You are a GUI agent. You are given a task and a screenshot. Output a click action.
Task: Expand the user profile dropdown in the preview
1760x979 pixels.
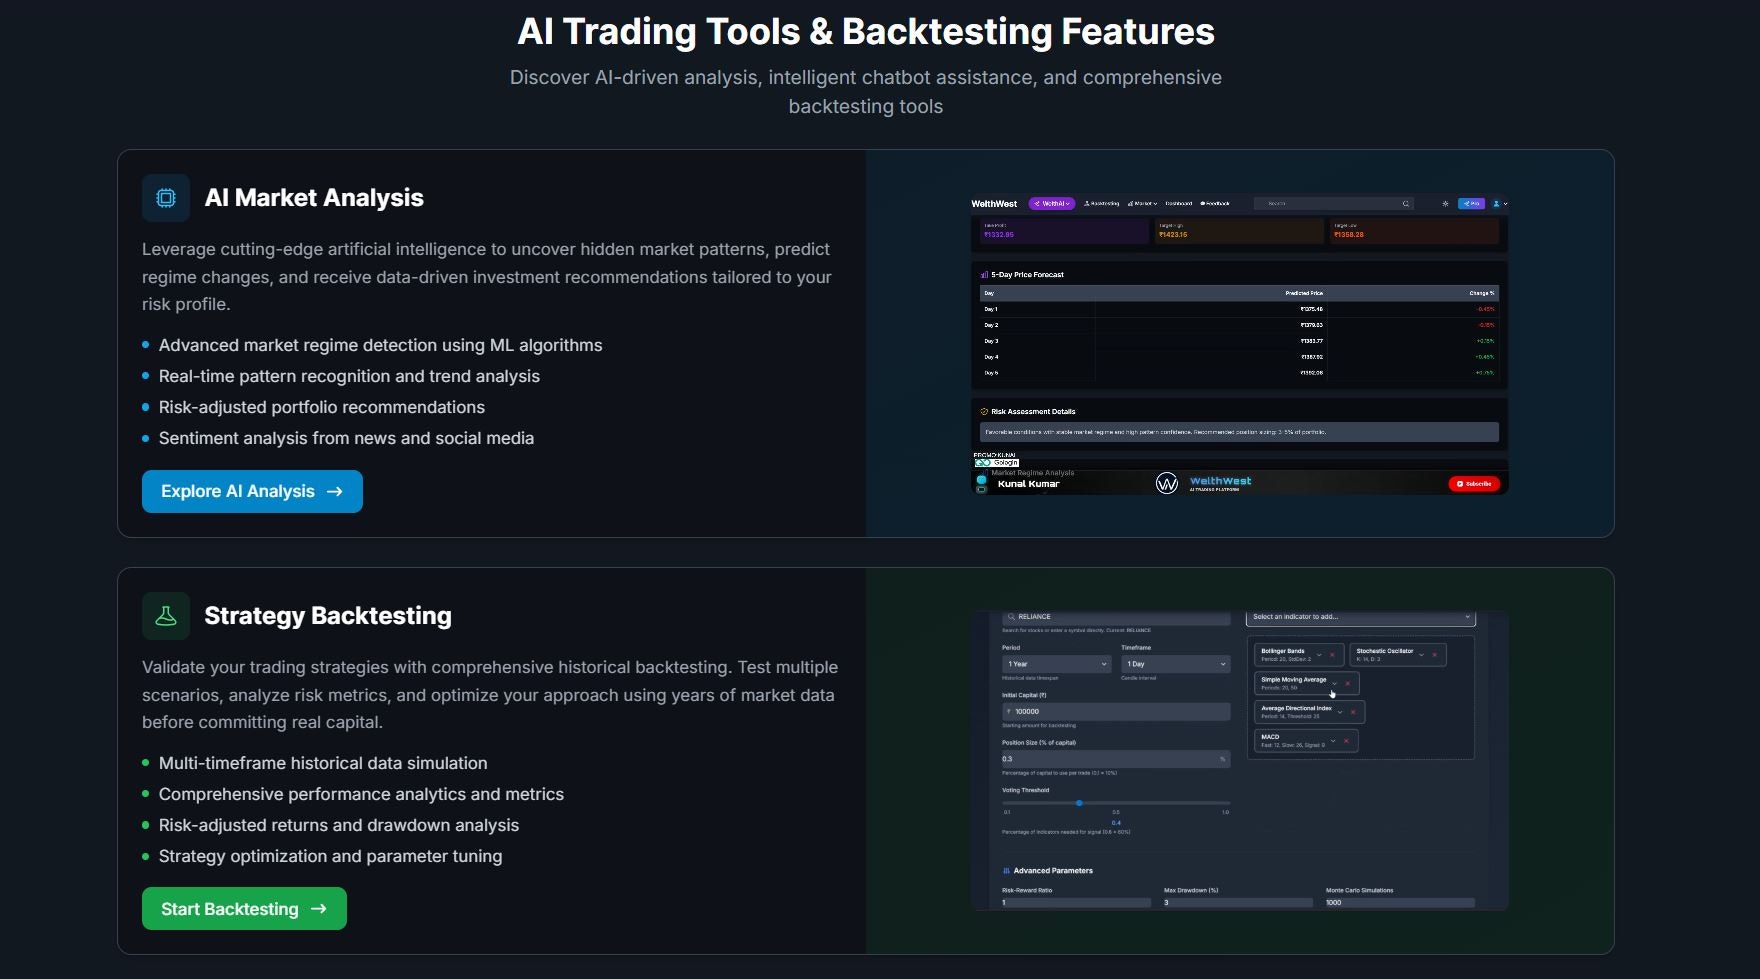coord(1500,204)
